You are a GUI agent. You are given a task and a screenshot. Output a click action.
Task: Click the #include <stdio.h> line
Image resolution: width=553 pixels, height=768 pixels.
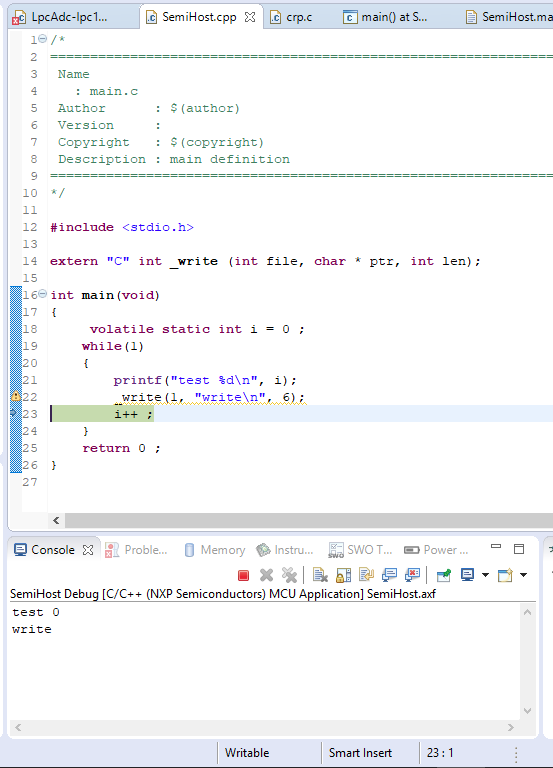coord(122,227)
